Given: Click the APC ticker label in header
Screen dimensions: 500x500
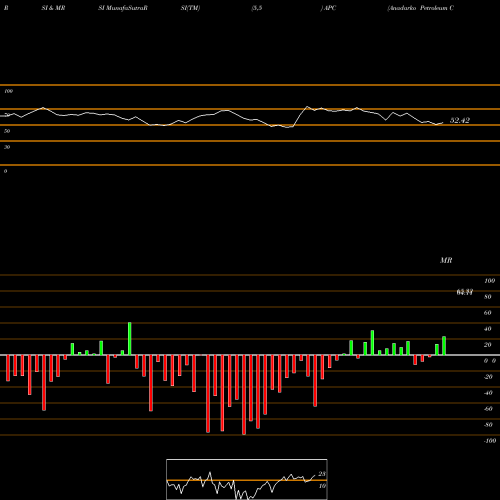Looking at the screenshot, I should tap(329, 8).
